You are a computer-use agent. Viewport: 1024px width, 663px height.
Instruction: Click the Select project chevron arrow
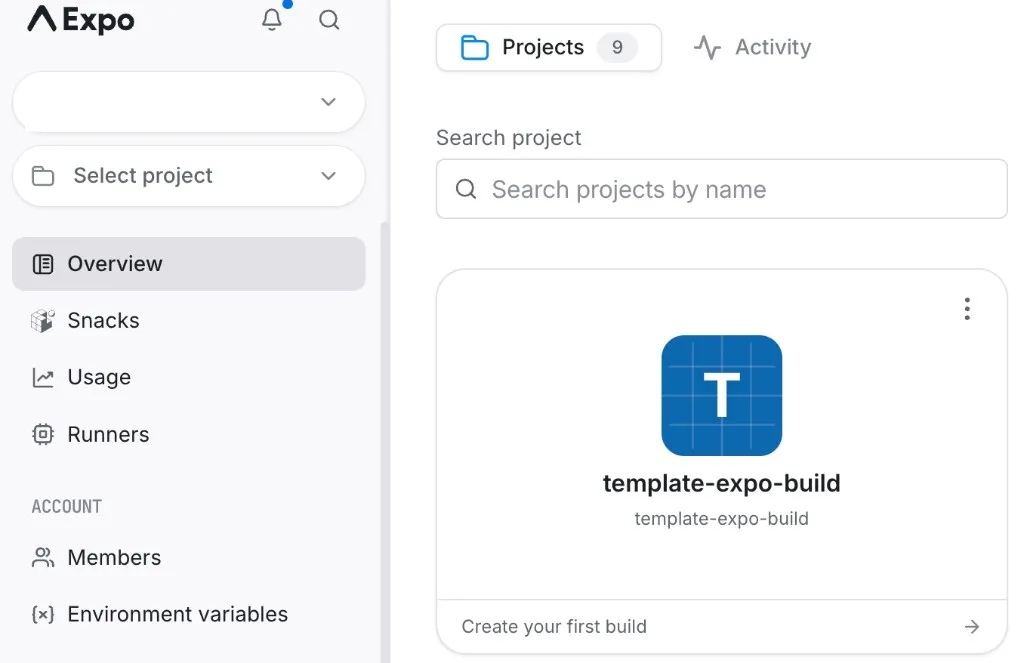[328, 176]
